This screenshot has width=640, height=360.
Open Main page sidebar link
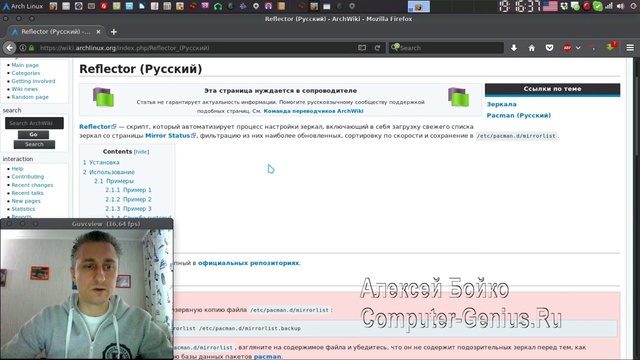click(25, 65)
